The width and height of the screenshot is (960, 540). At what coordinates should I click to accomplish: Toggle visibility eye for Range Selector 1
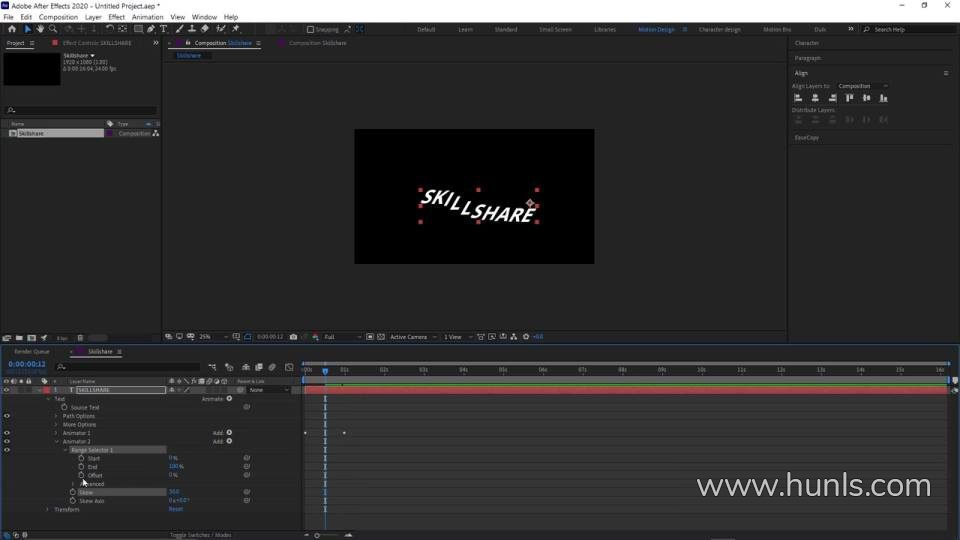[x=7, y=450]
